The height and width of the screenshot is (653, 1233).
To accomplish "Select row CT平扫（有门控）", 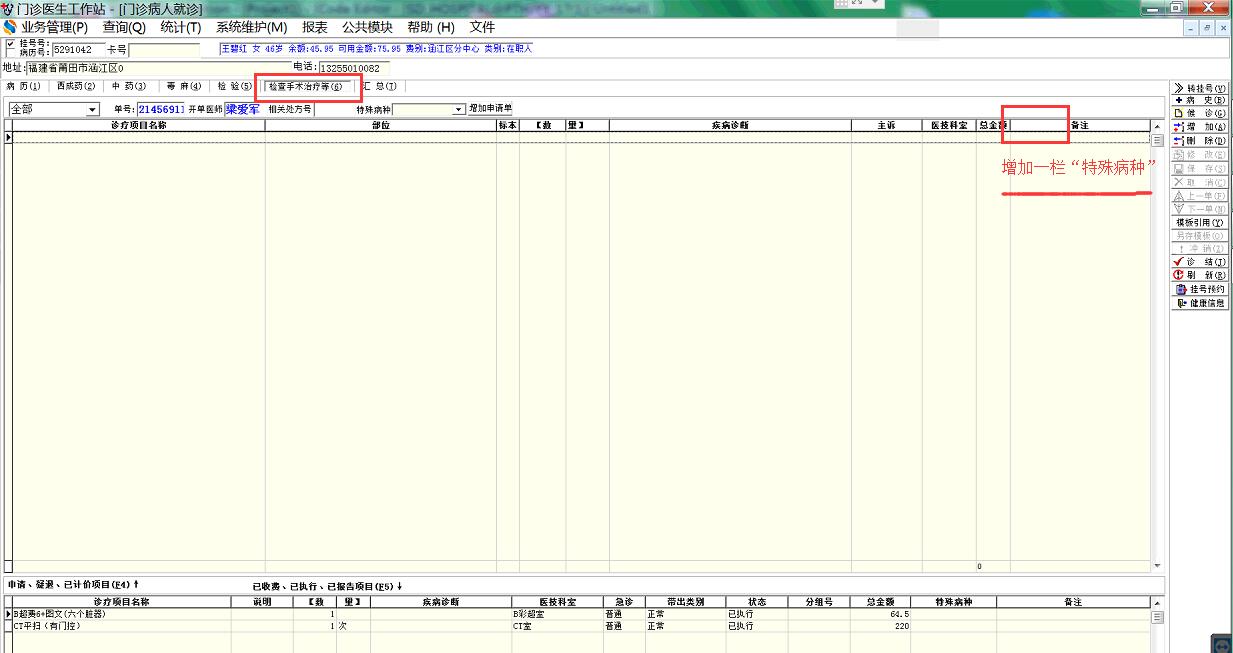I will coord(121,626).
